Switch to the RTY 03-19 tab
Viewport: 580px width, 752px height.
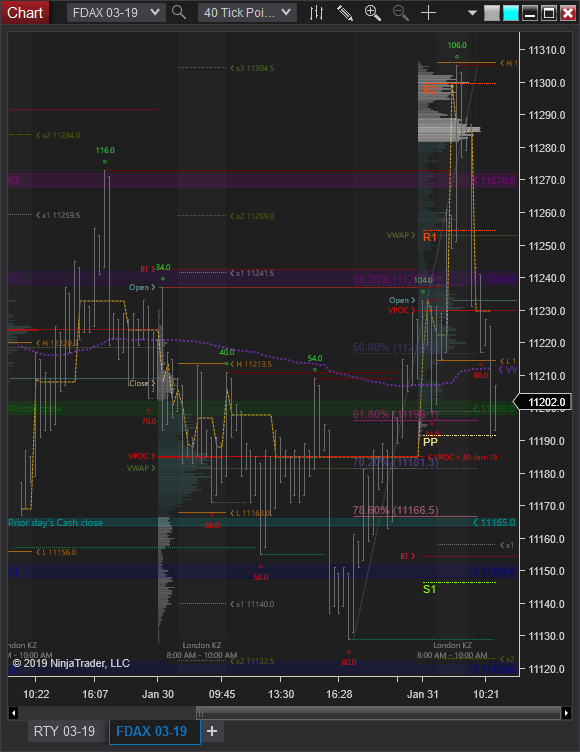[x=64, y=731]
